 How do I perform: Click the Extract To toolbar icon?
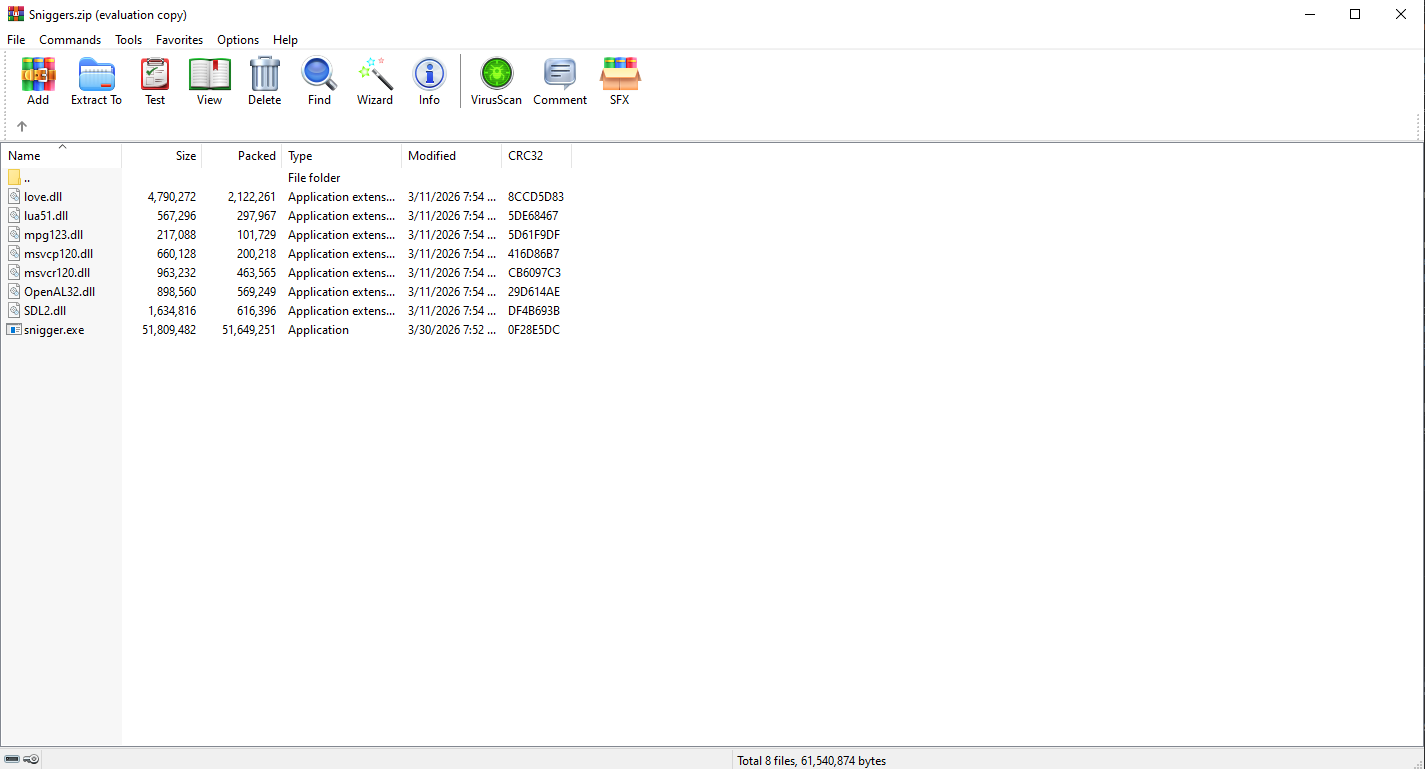[x=96, y=74]
